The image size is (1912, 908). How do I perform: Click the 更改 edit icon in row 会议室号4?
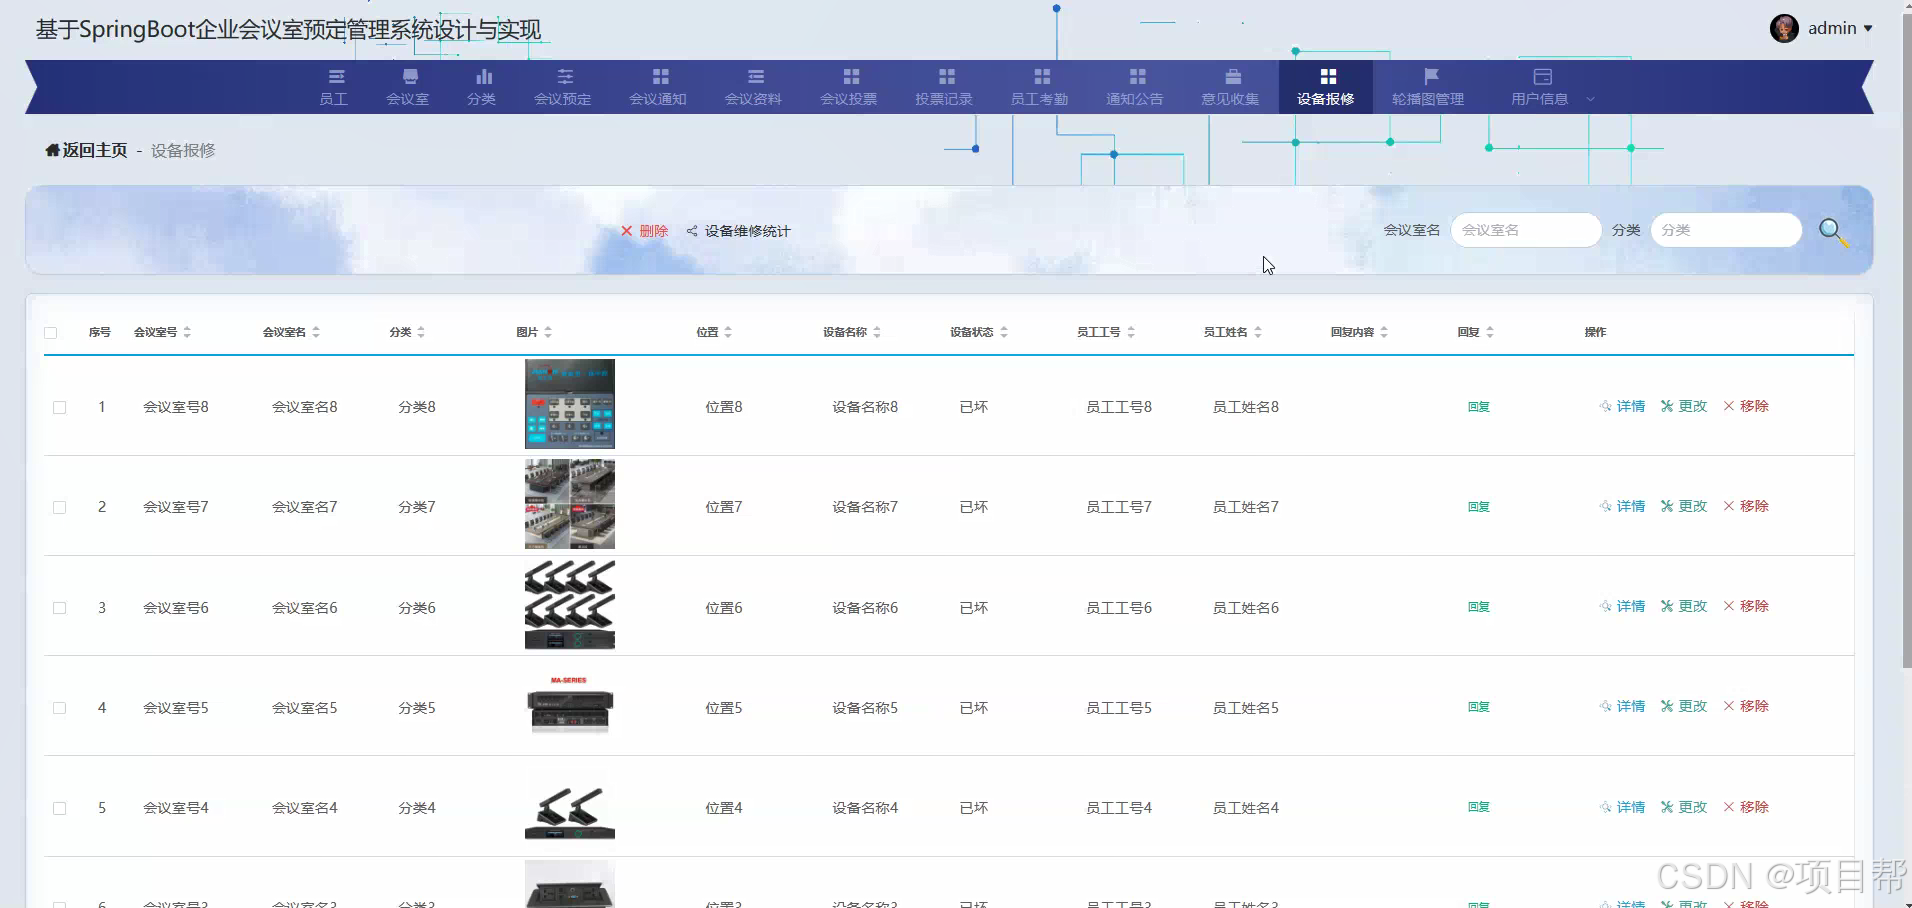click(1667, 807)
